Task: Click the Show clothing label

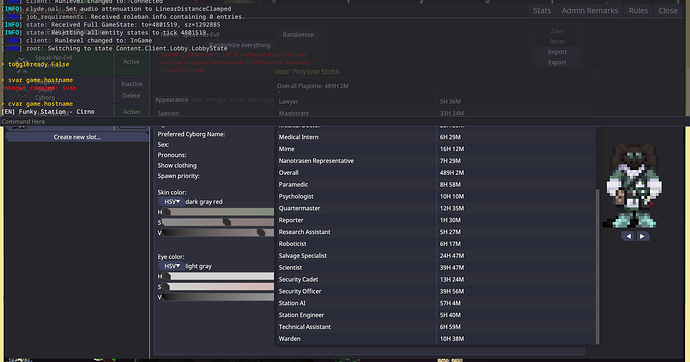Action: coord(177,165)
